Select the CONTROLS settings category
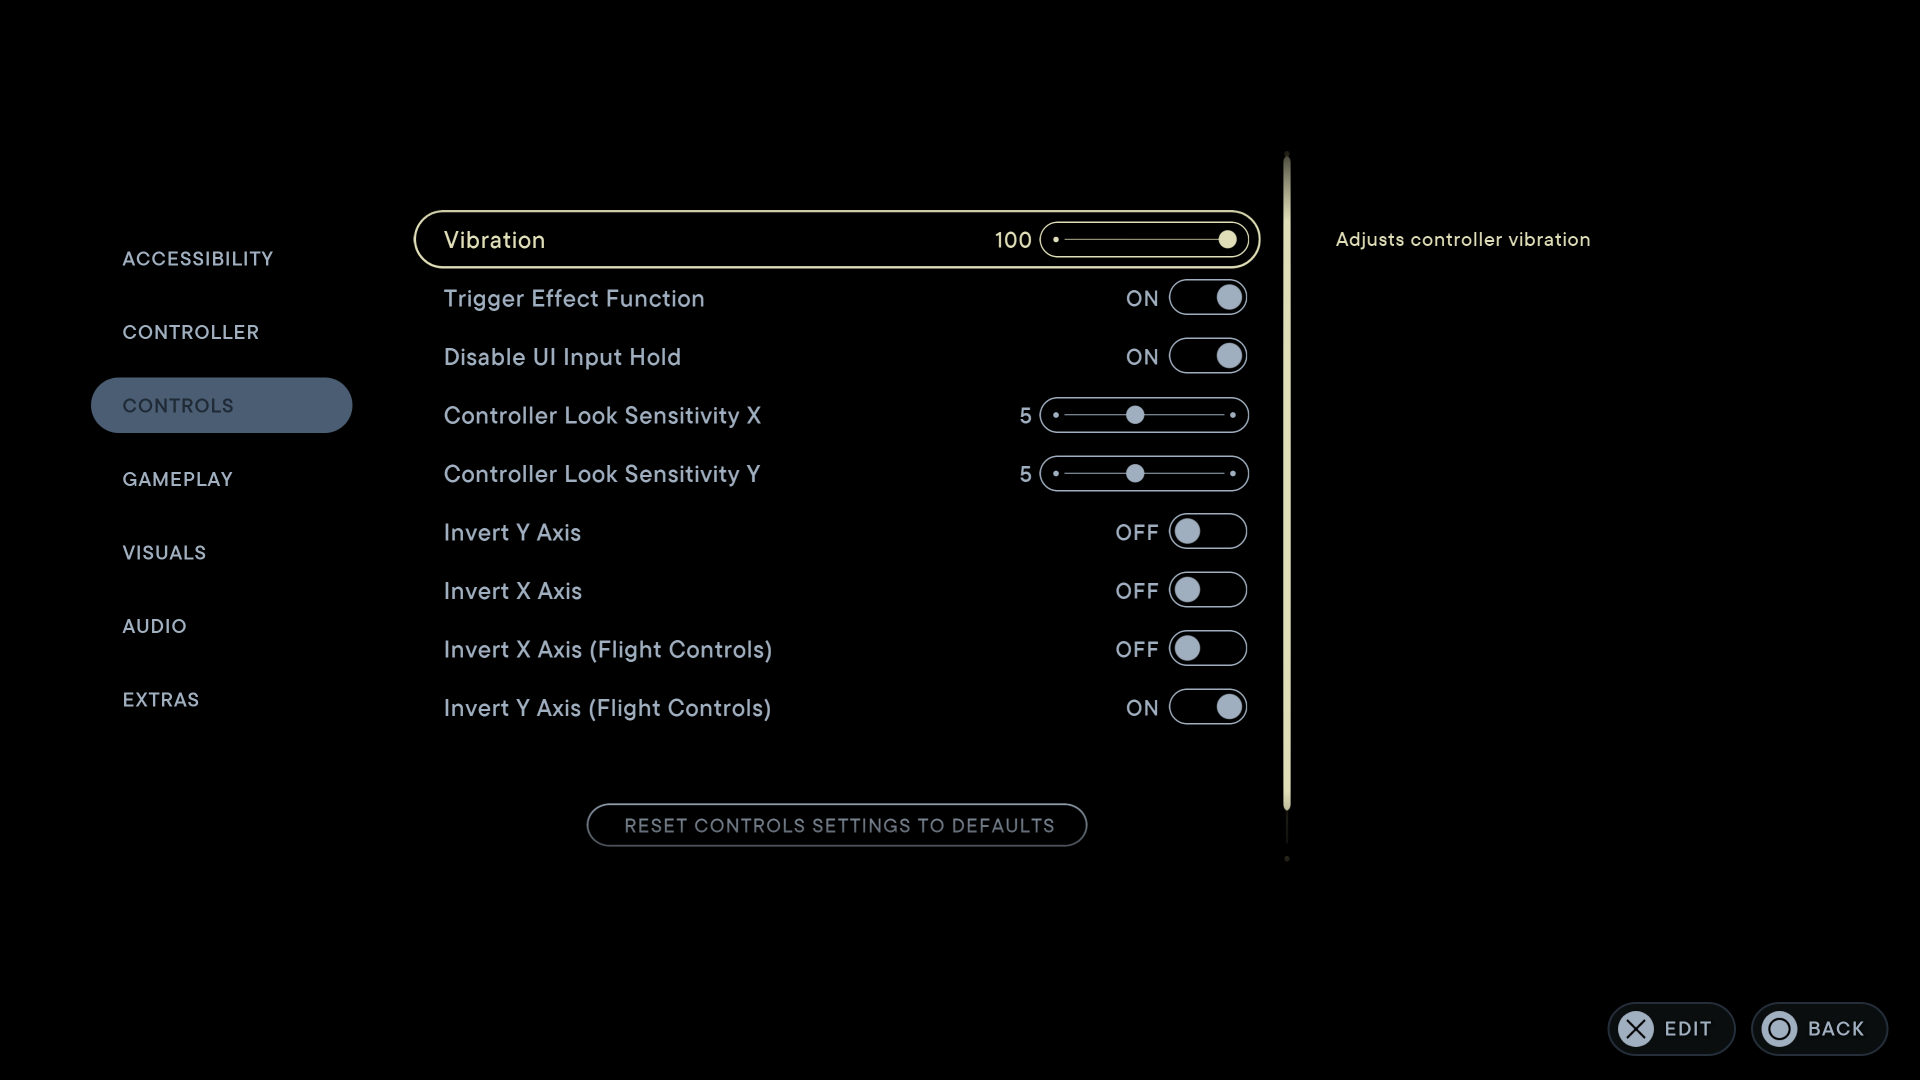The width and height of the screenshot is (1920, 1080). point(222,405)
